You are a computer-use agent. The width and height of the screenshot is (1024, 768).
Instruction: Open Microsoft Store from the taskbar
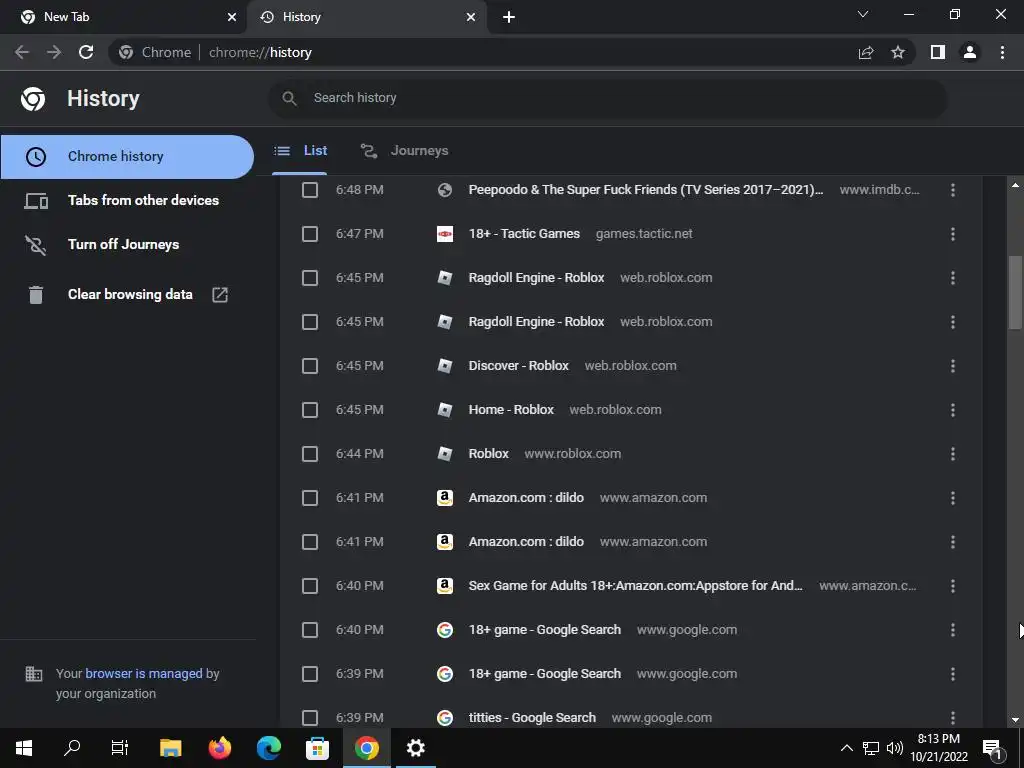[x=317, y=748]
